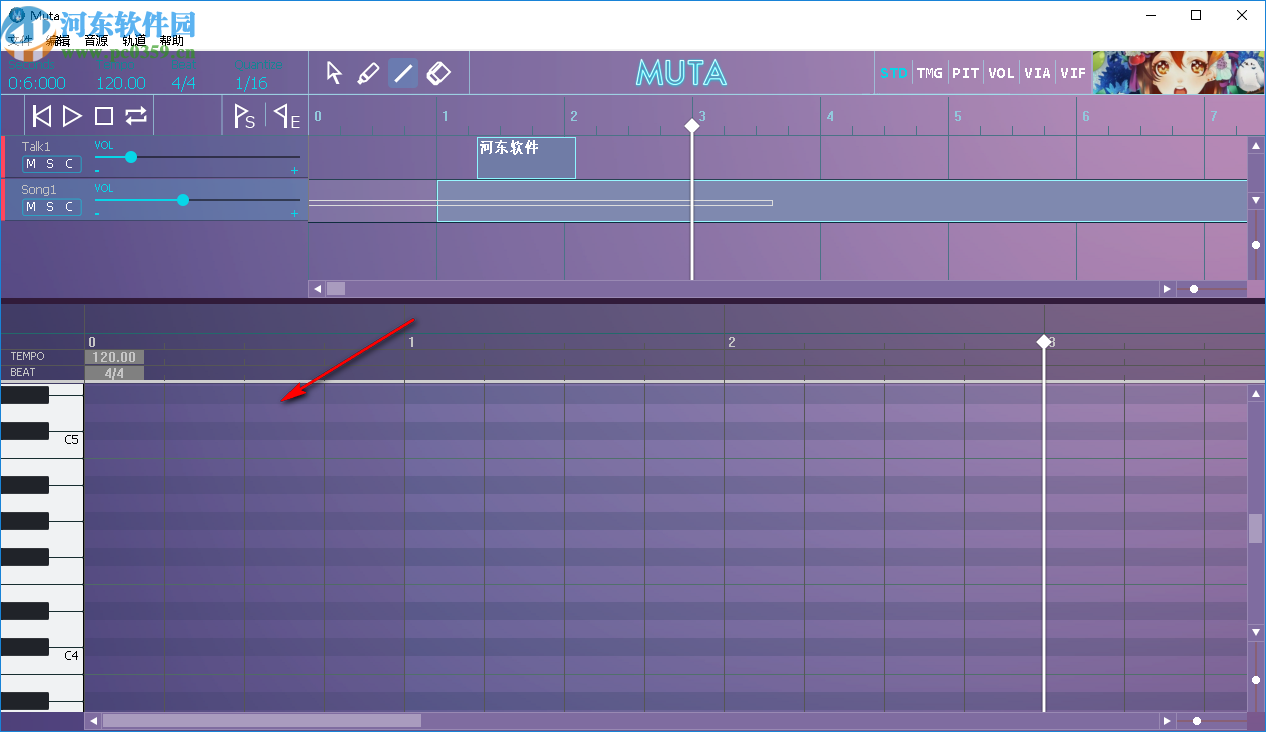Click the rewind-to-start playback icon
This screenshot has width=1266, height=732.
tap(40, 115)
